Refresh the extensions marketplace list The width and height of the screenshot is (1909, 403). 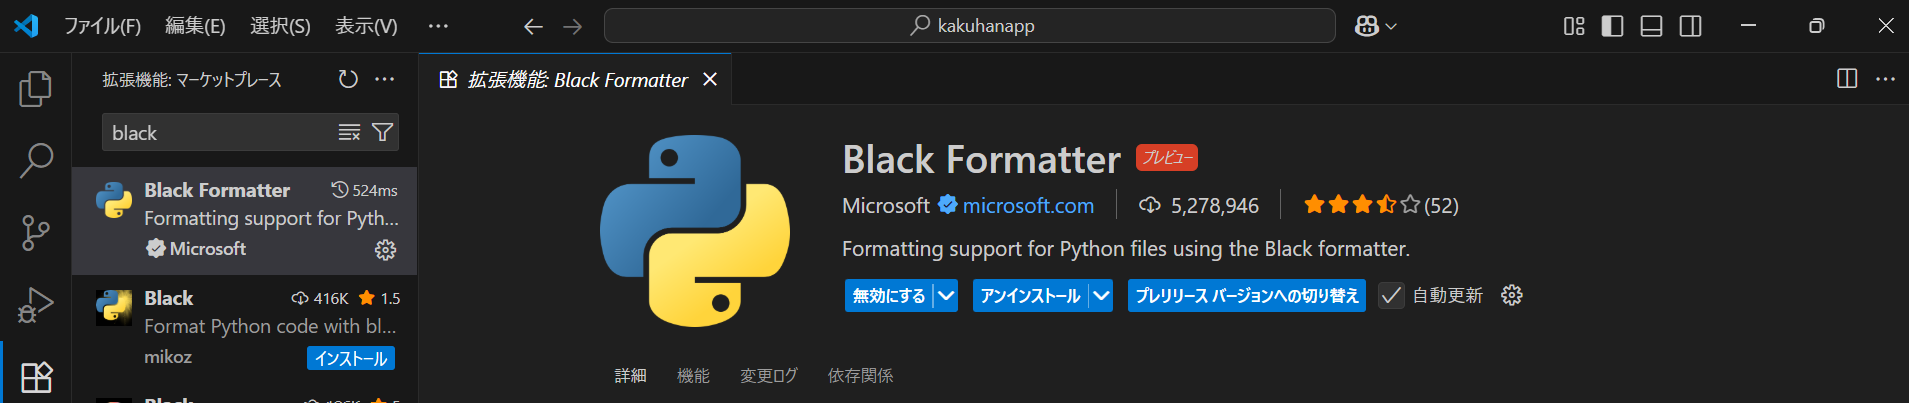click(348, 79)
